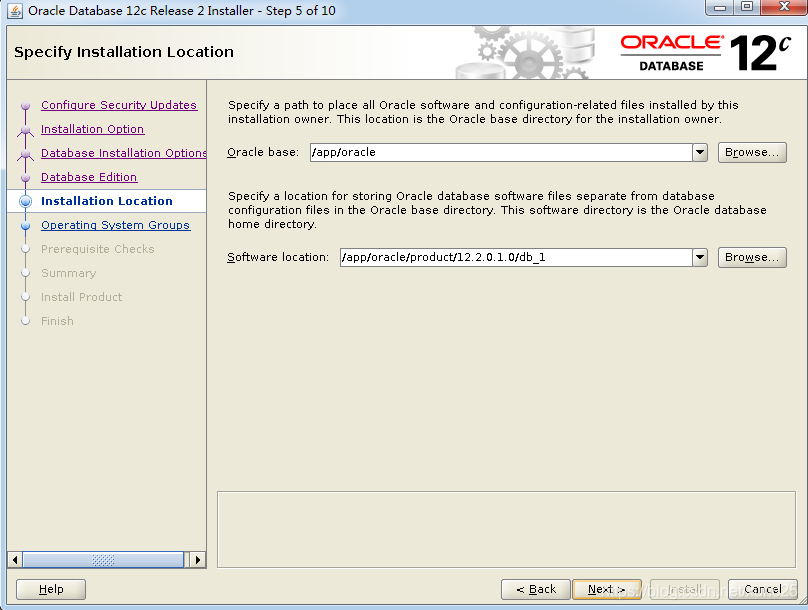This screenshot has width=808, height=610.
Task: Open the Oracle base dropdown arrow
Action: point(699,152)
